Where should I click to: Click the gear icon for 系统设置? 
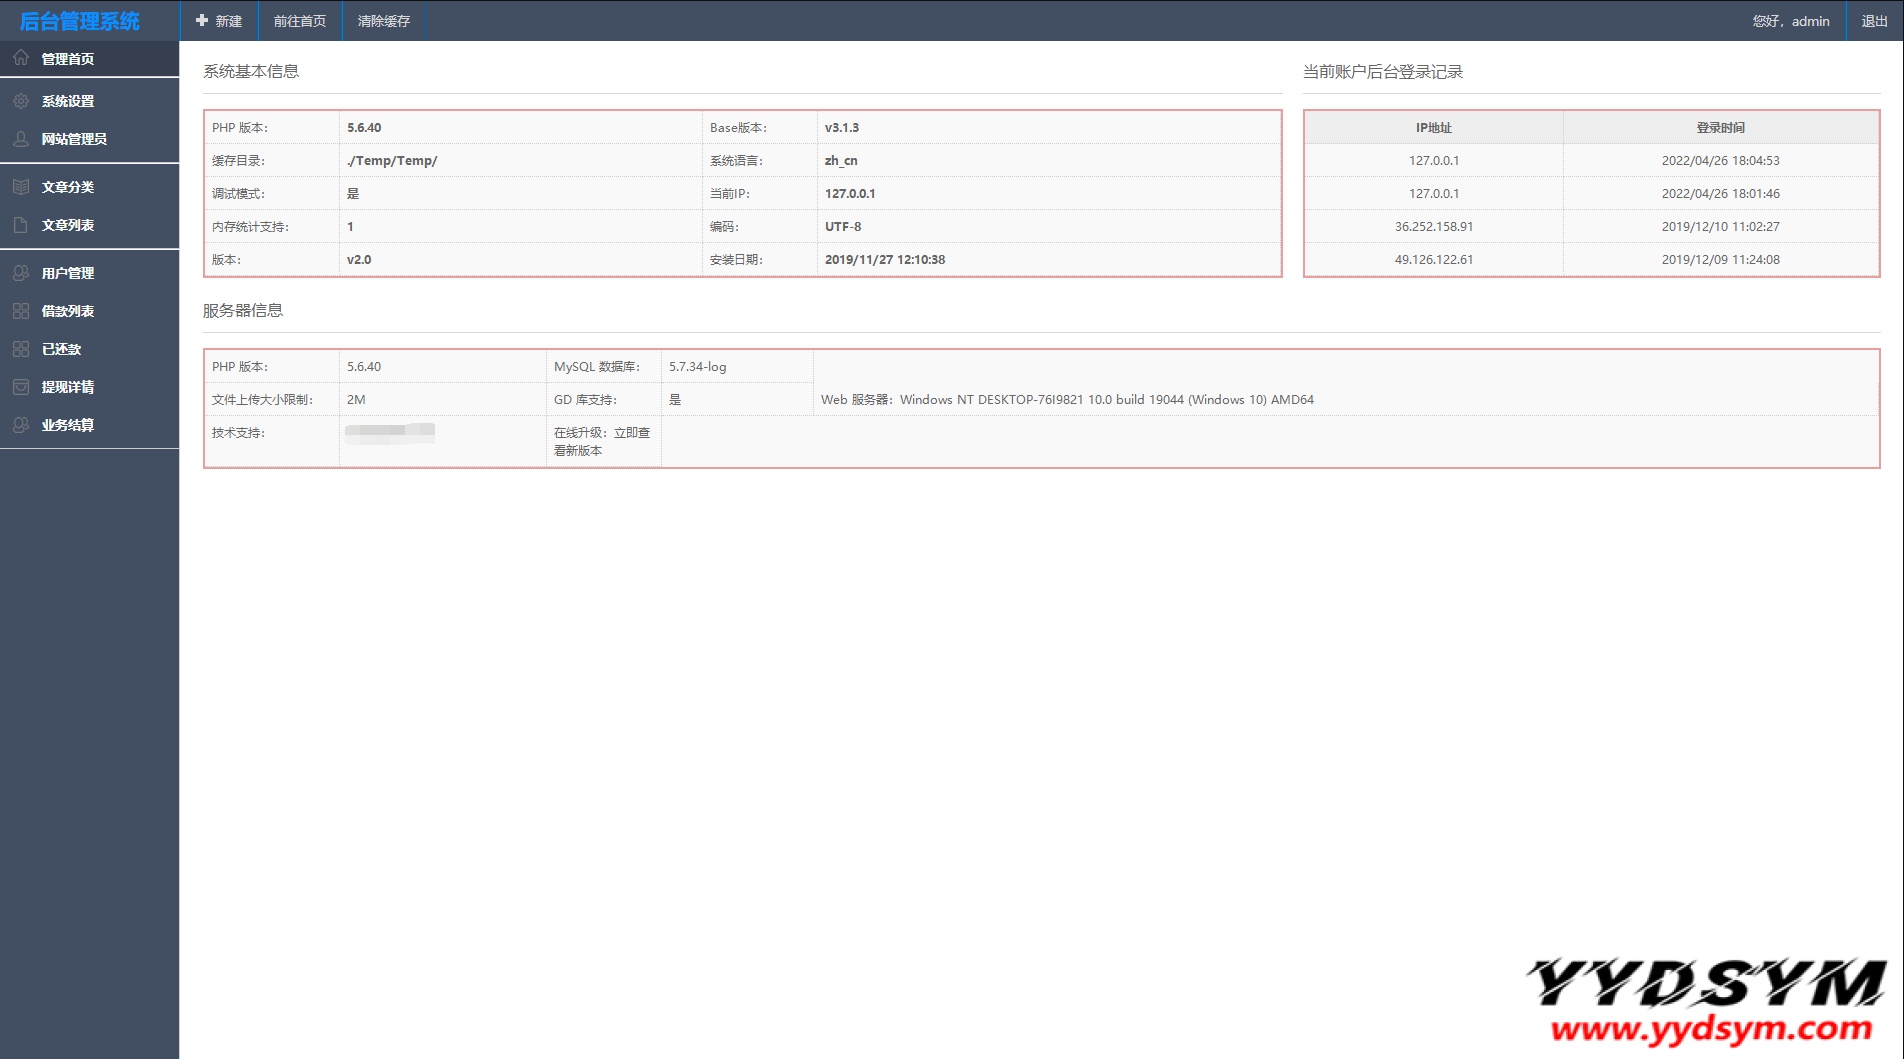coord(21,101)
